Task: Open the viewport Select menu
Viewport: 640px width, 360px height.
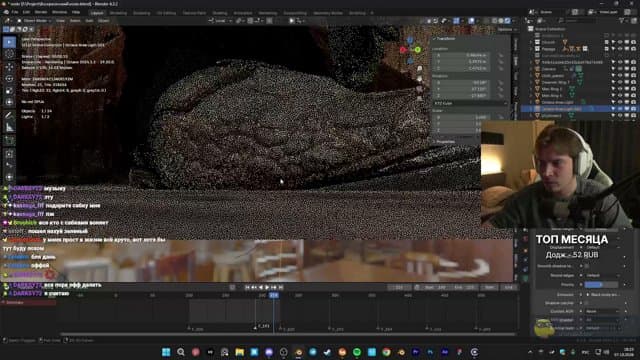Action: point(75,20)
